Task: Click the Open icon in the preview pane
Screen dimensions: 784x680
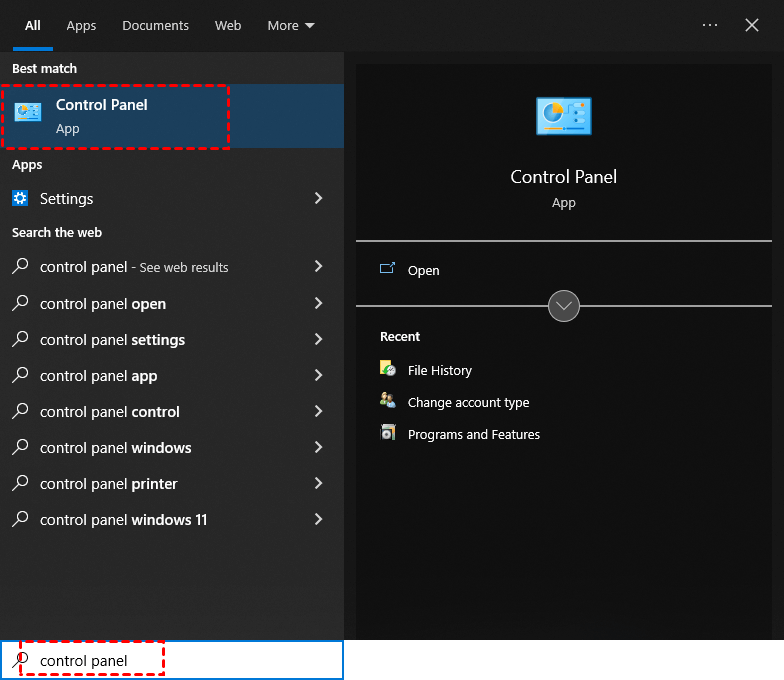Action: pos(387,269)
